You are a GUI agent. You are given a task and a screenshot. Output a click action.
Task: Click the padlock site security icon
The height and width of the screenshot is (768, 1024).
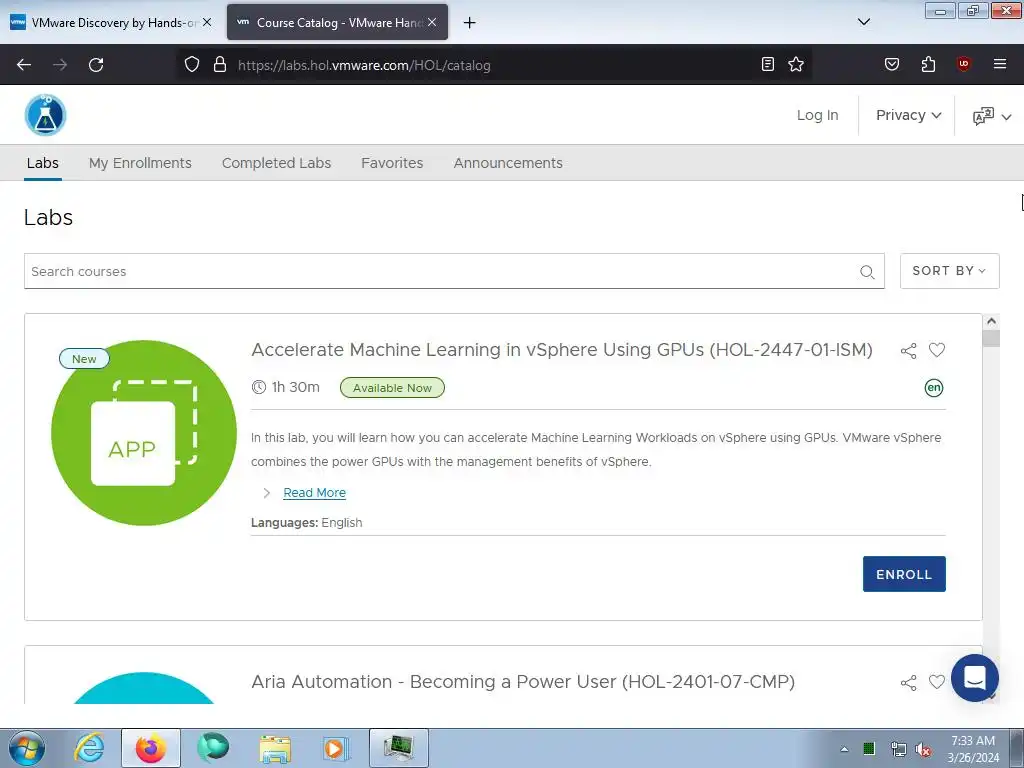(220, 64)
